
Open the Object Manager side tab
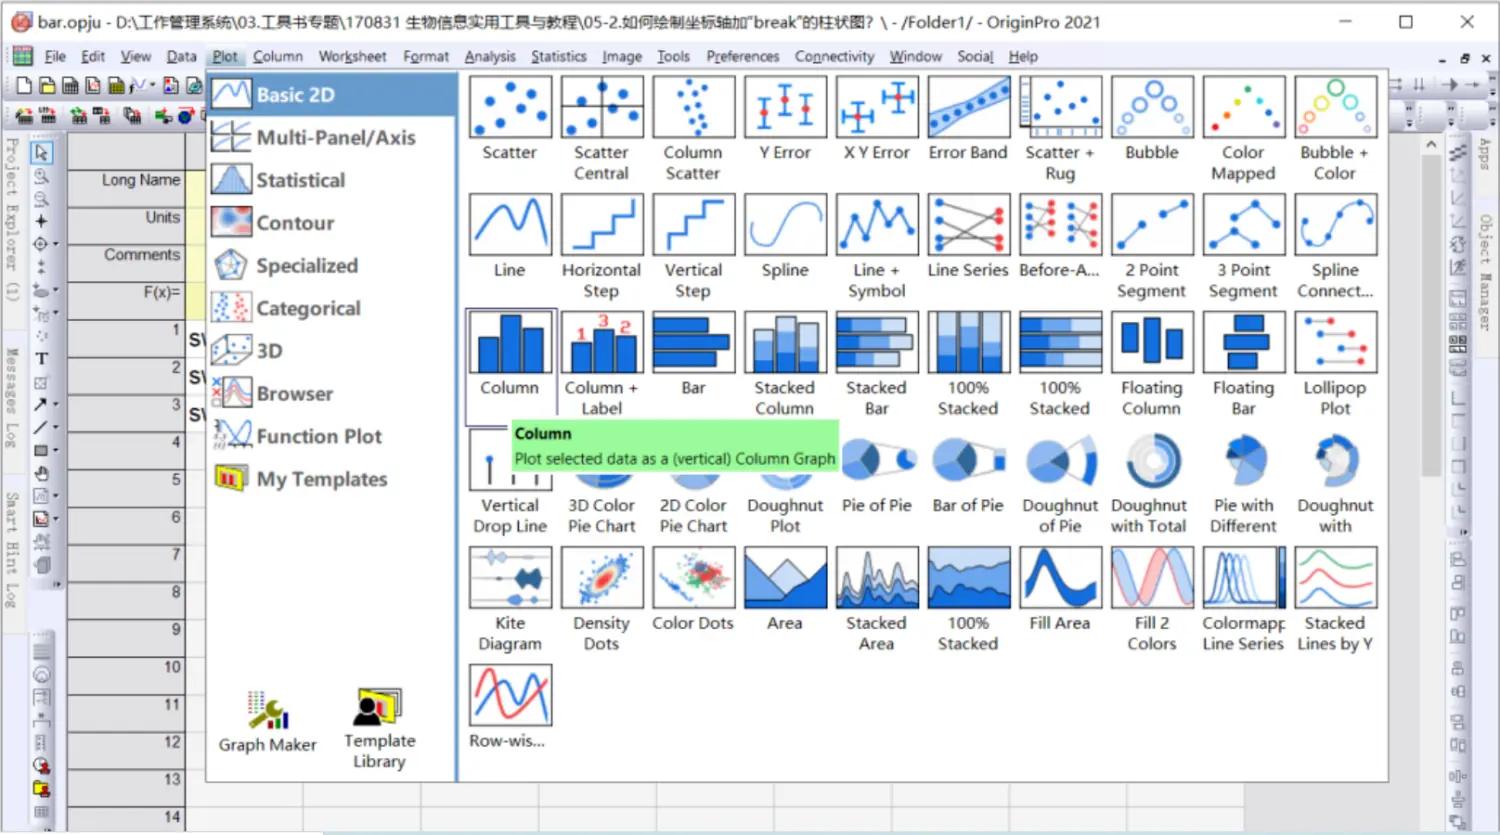click(x=1485, y=272)
